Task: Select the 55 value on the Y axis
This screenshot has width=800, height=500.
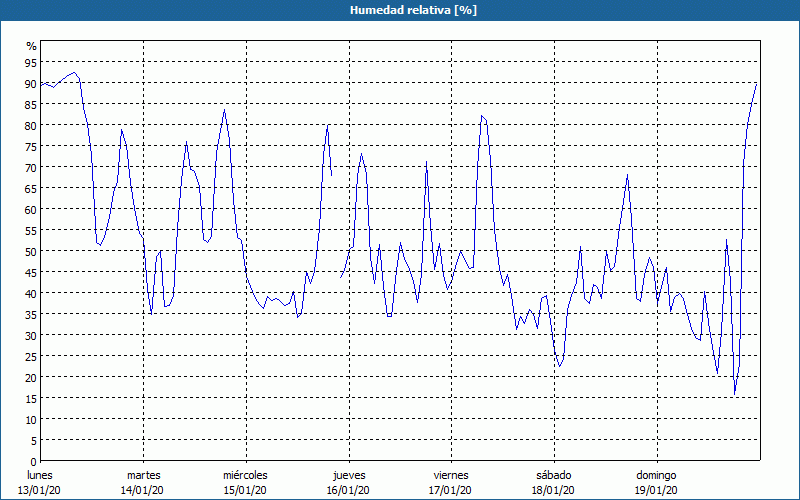Action: (x=31, y=231)
